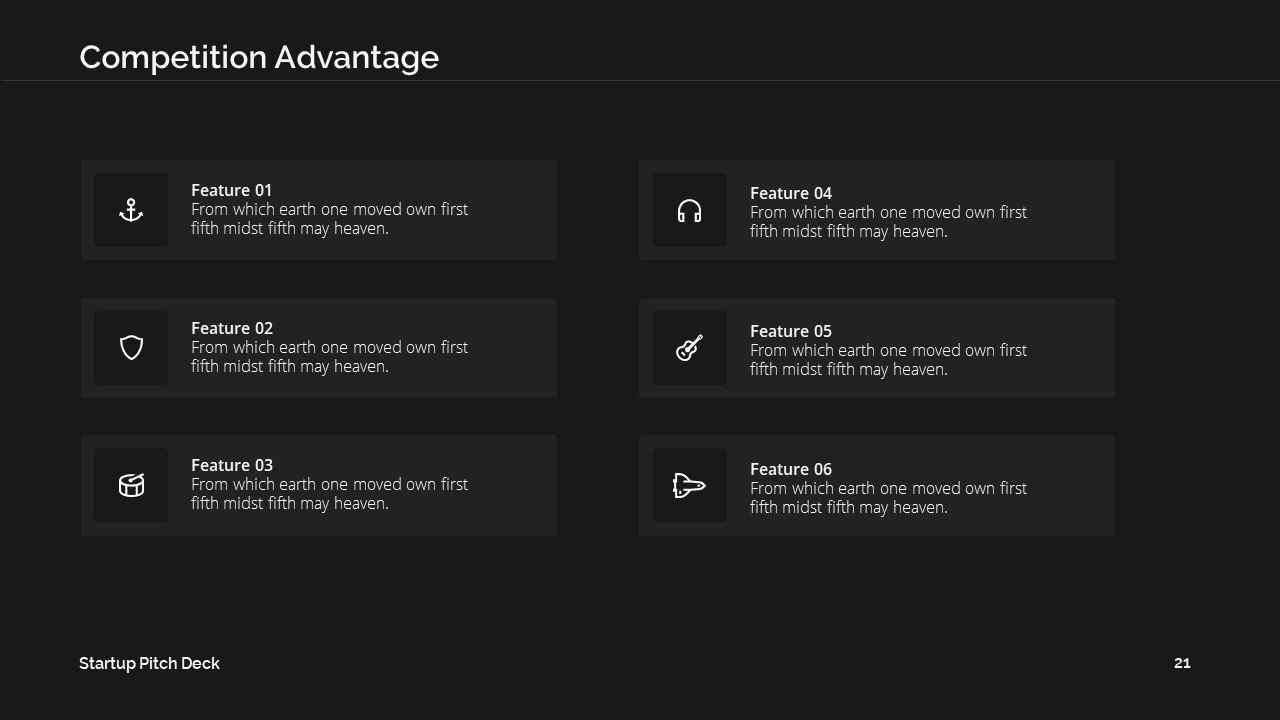Viewport: 1280px width, 720px height.
Task: Click the guitar icon beside Feature 05
Action: tap(690, 348)
